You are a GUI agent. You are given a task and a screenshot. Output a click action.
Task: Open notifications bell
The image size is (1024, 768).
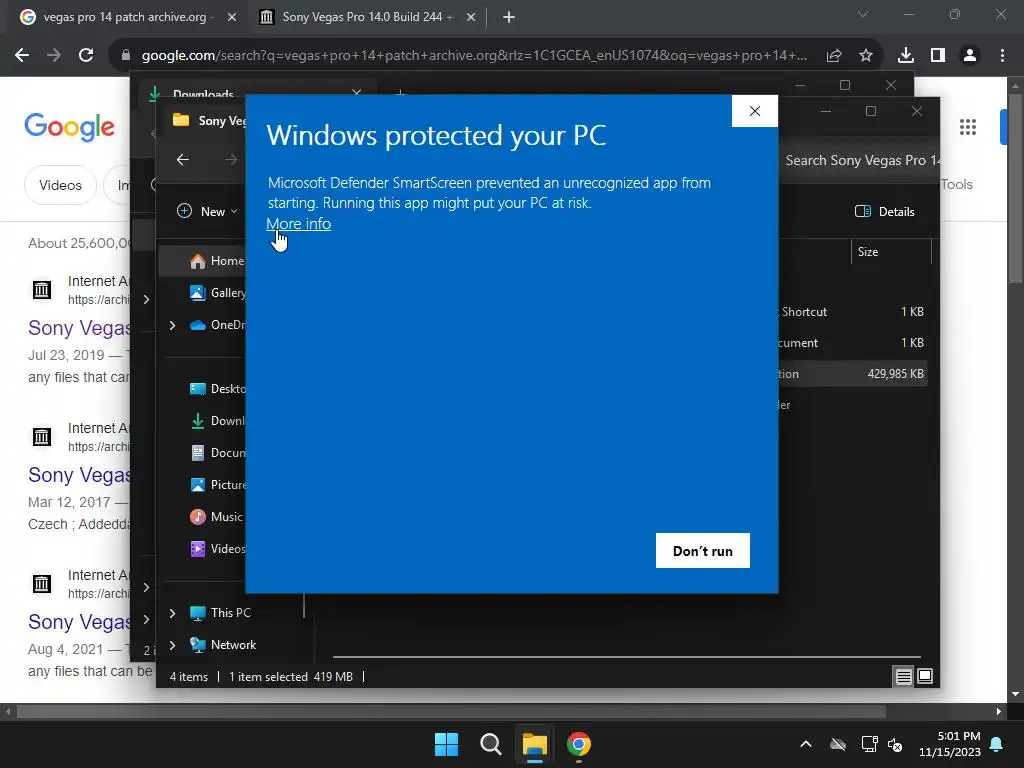click(997, 744)
